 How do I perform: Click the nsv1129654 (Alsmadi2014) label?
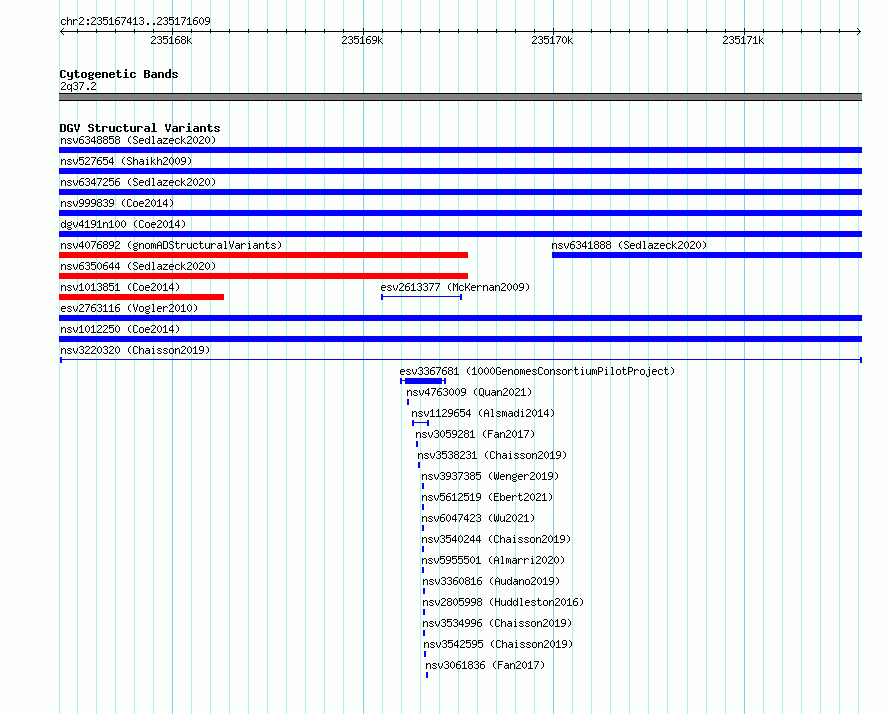(x=483, y=413)
